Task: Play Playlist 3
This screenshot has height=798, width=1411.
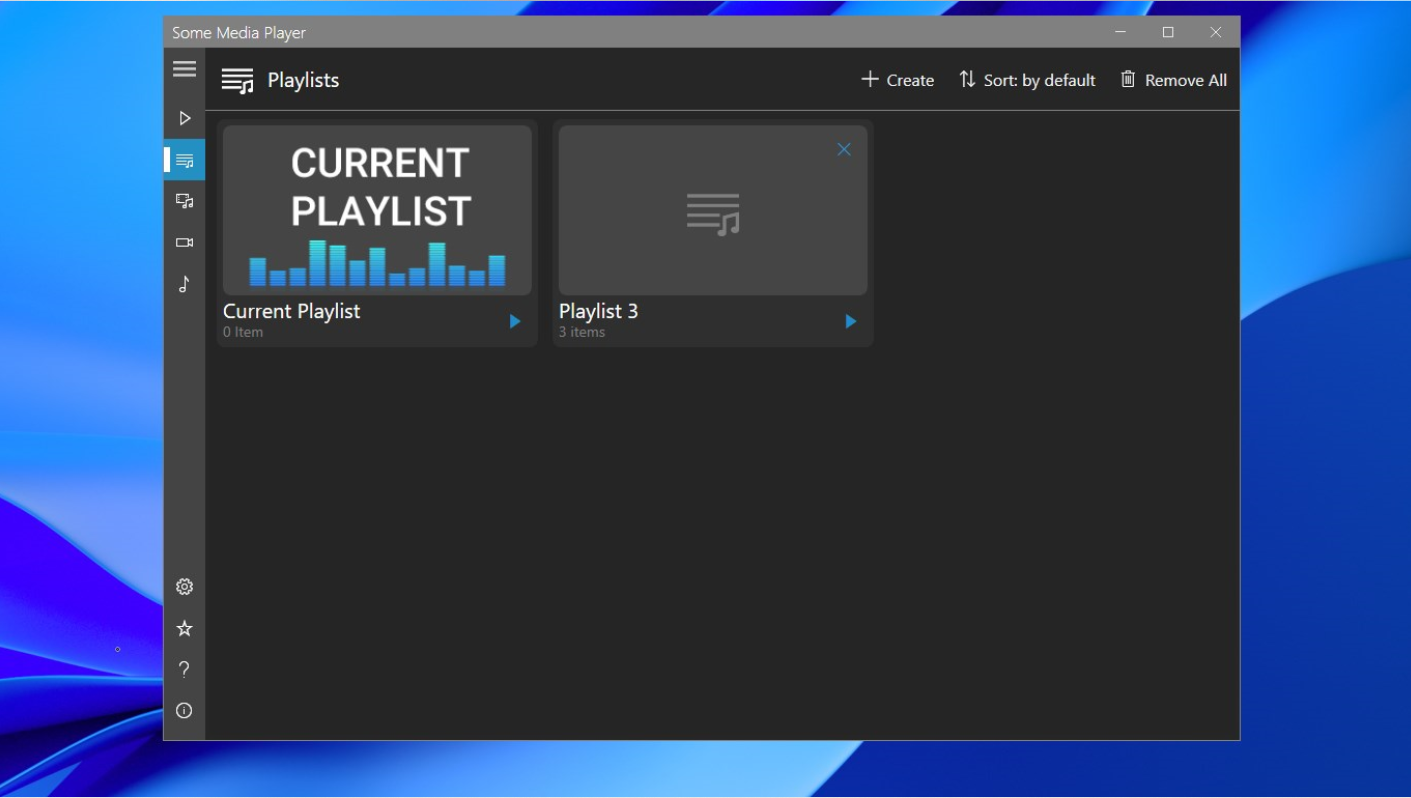Action: click(x=851, y=321)
